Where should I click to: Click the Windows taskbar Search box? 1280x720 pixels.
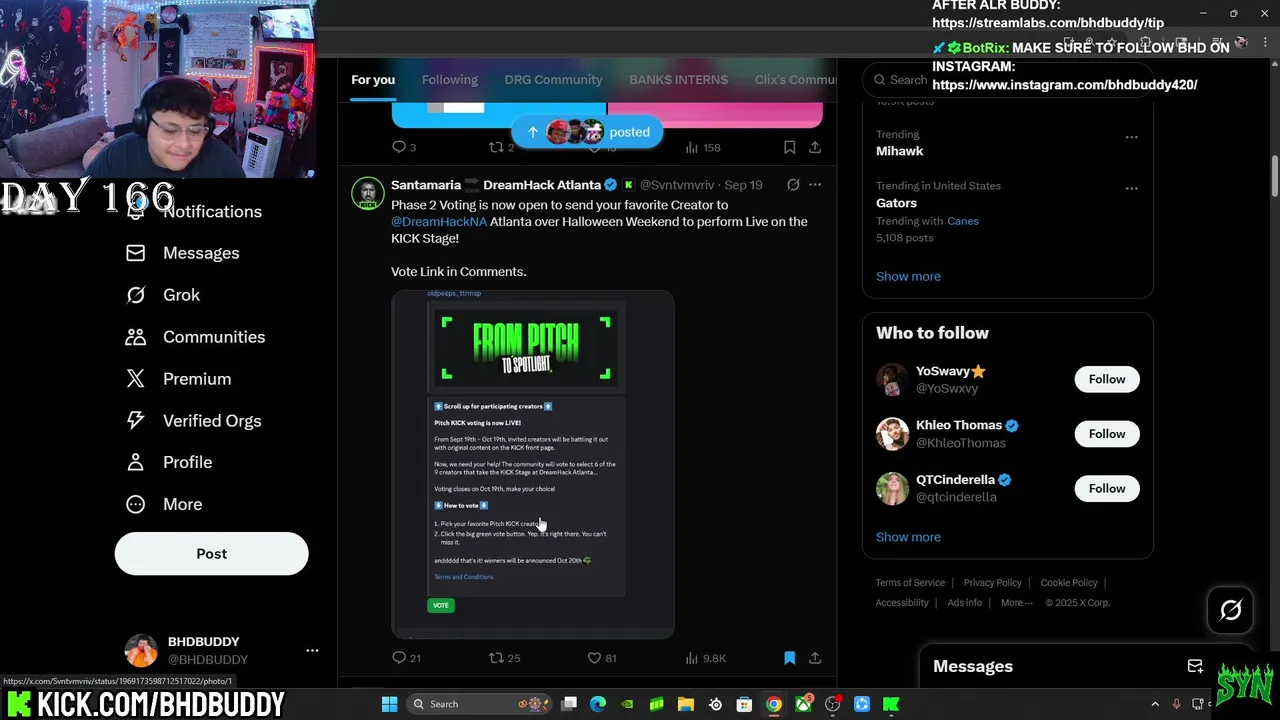click(477, 704)
